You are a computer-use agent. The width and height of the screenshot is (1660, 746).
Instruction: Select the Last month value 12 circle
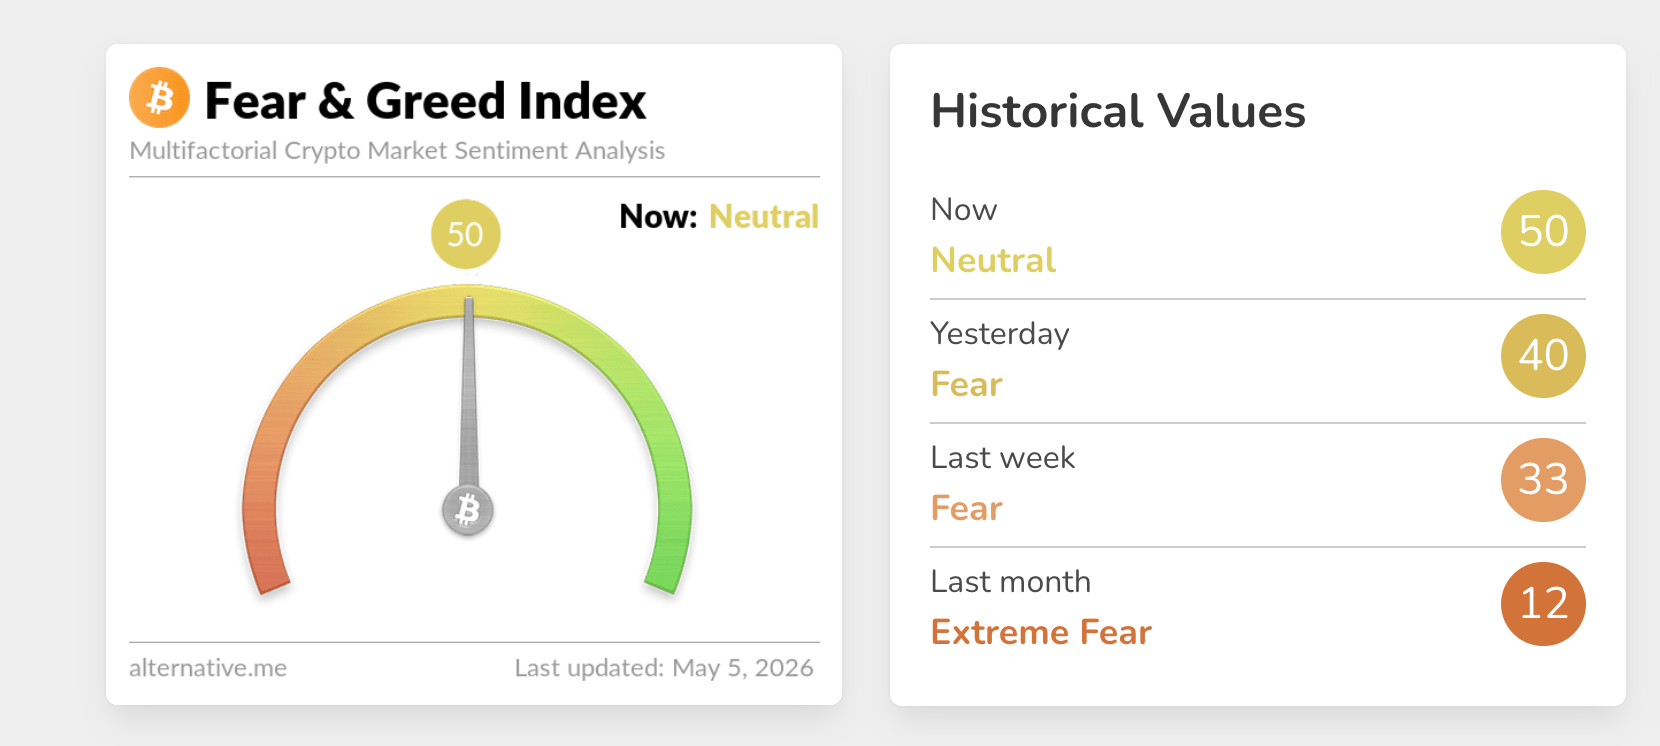point(1543,604)
